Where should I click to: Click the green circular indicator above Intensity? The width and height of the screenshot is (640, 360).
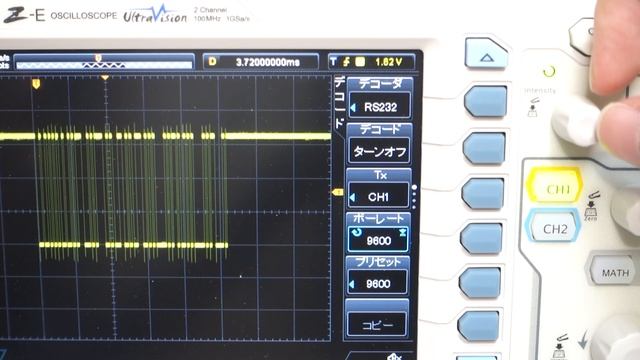tap(549, 71)
